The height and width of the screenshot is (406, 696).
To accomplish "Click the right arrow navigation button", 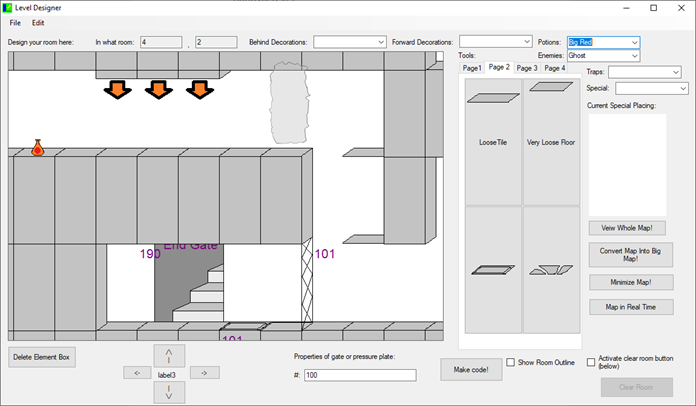I will coord(203,373).
